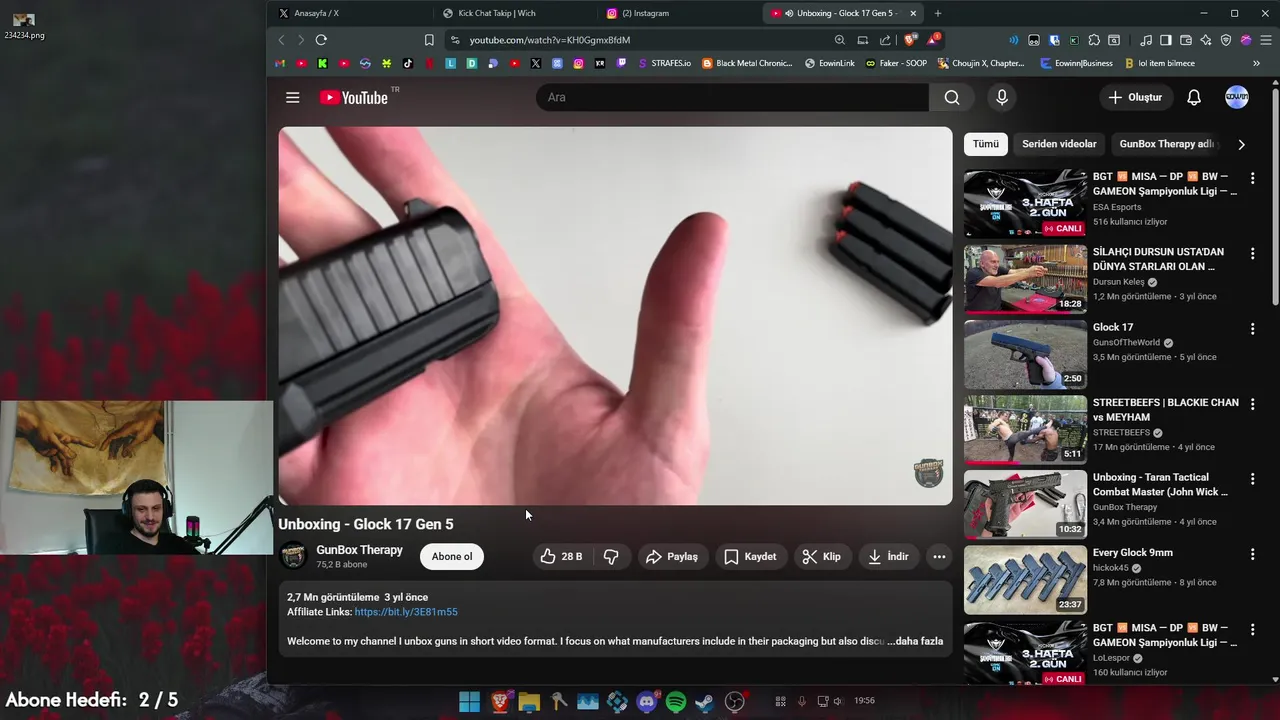Open the Instagram bookmark icon in the bookmarks bar

pyautogui.click(x=578, y=63)
